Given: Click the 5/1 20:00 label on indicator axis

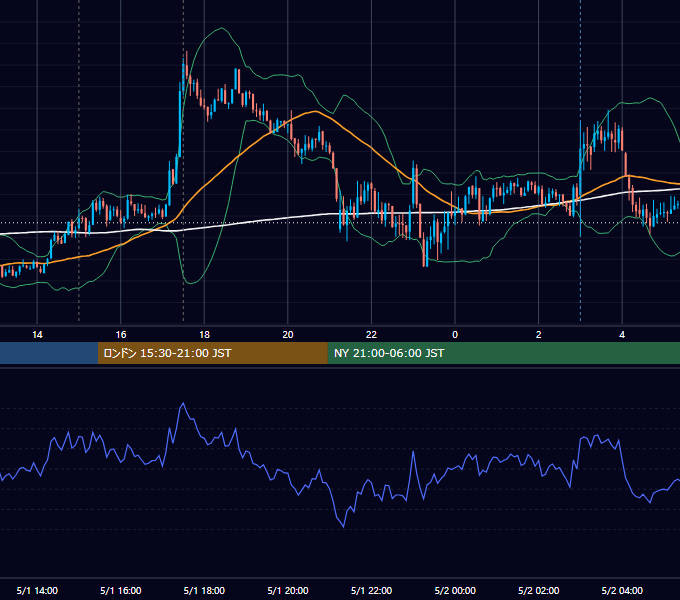Looking at the screenshot, I should [288, 590].
